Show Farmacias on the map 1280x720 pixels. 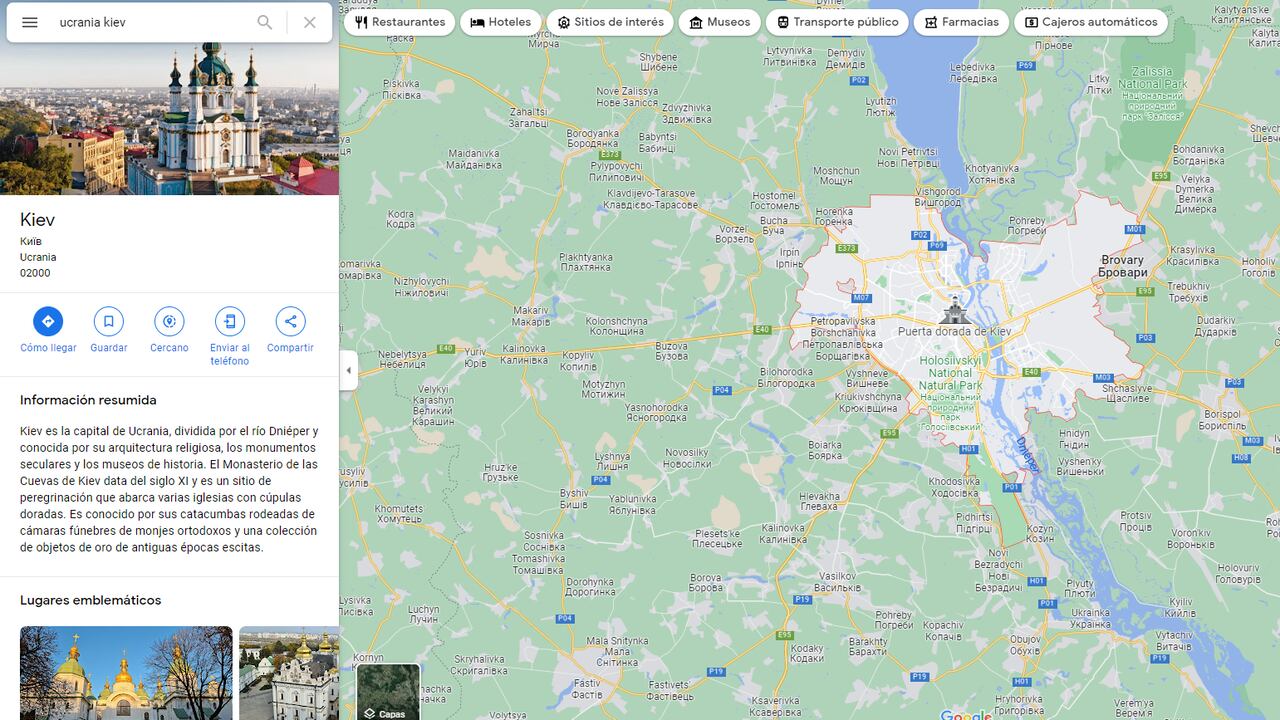(x=961, y=22)
